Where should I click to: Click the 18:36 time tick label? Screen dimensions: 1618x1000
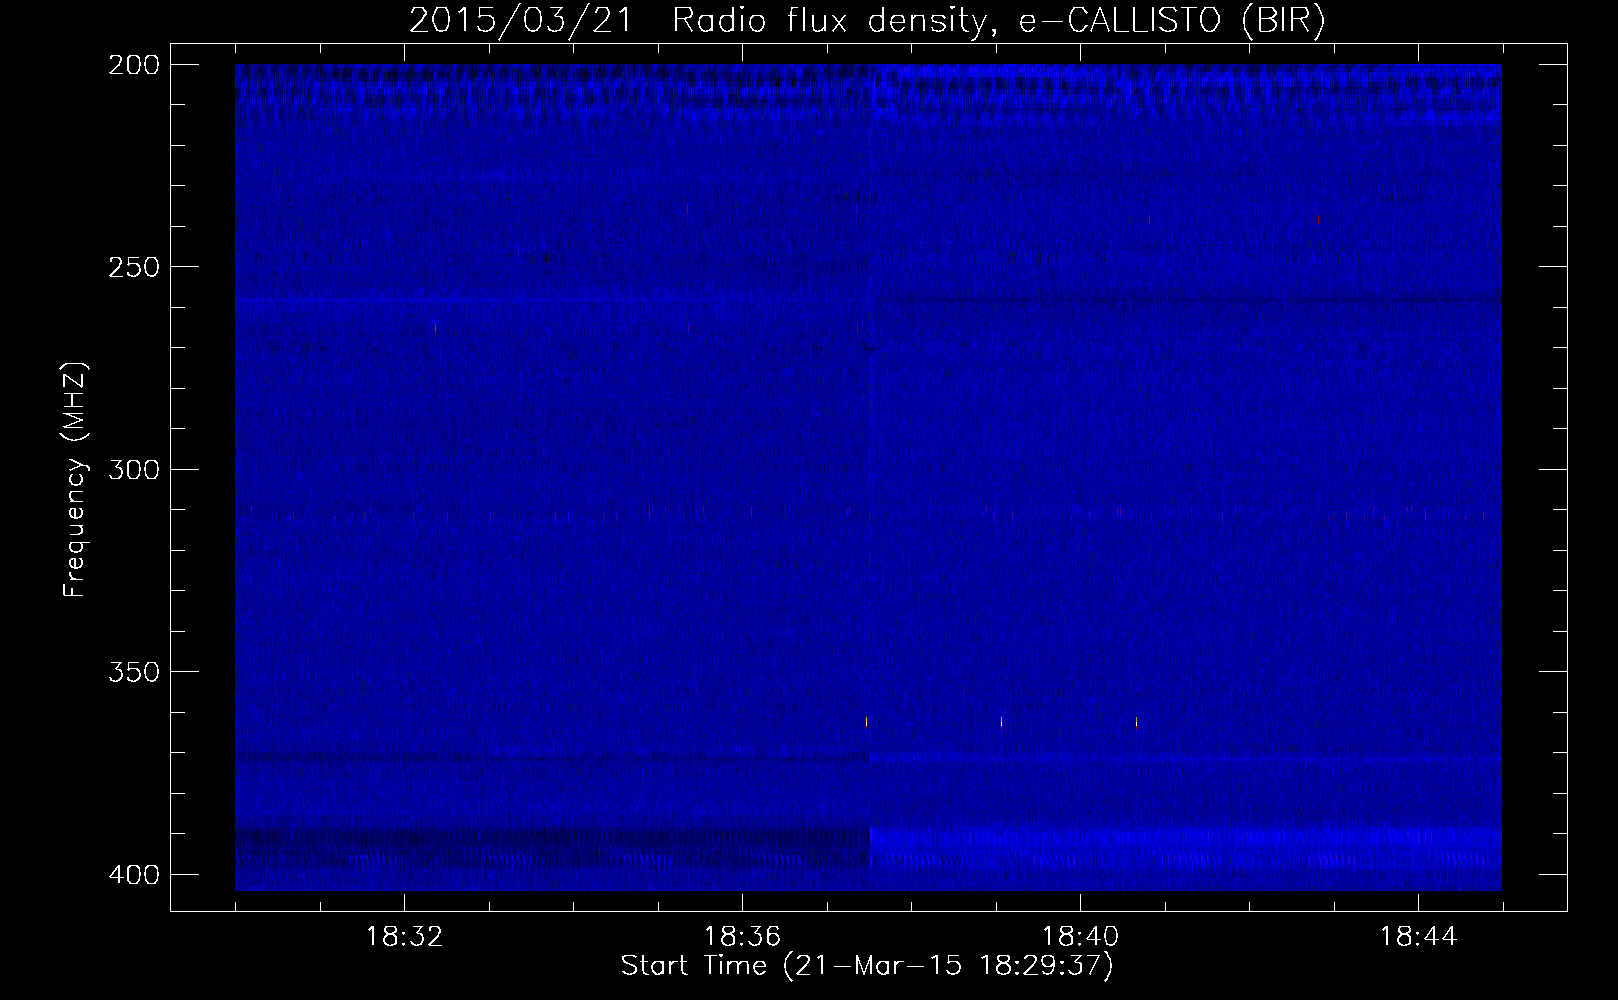point(742,937)
